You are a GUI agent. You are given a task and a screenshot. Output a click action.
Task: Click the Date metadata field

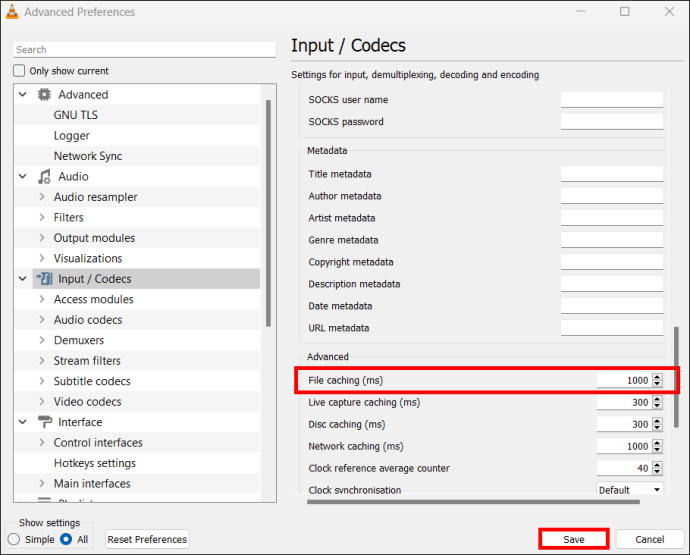tap(612, 306)
